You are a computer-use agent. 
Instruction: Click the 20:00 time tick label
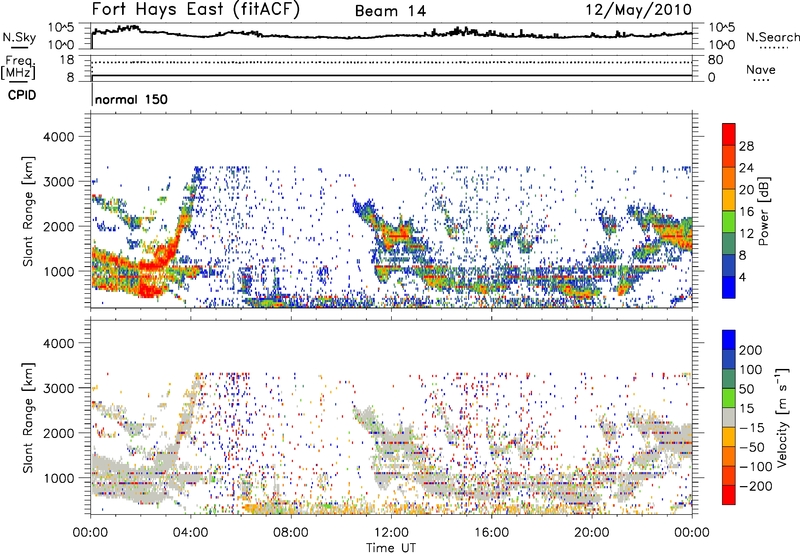coord(592,533)
